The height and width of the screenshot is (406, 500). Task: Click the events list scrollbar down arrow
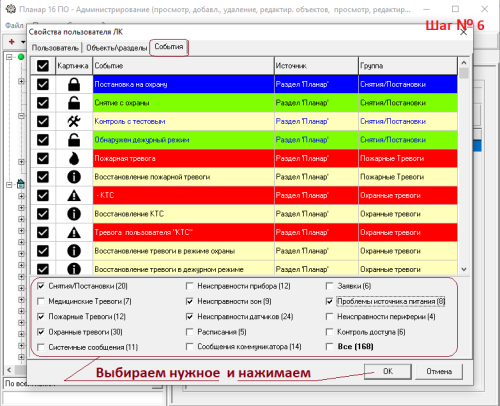464,269
